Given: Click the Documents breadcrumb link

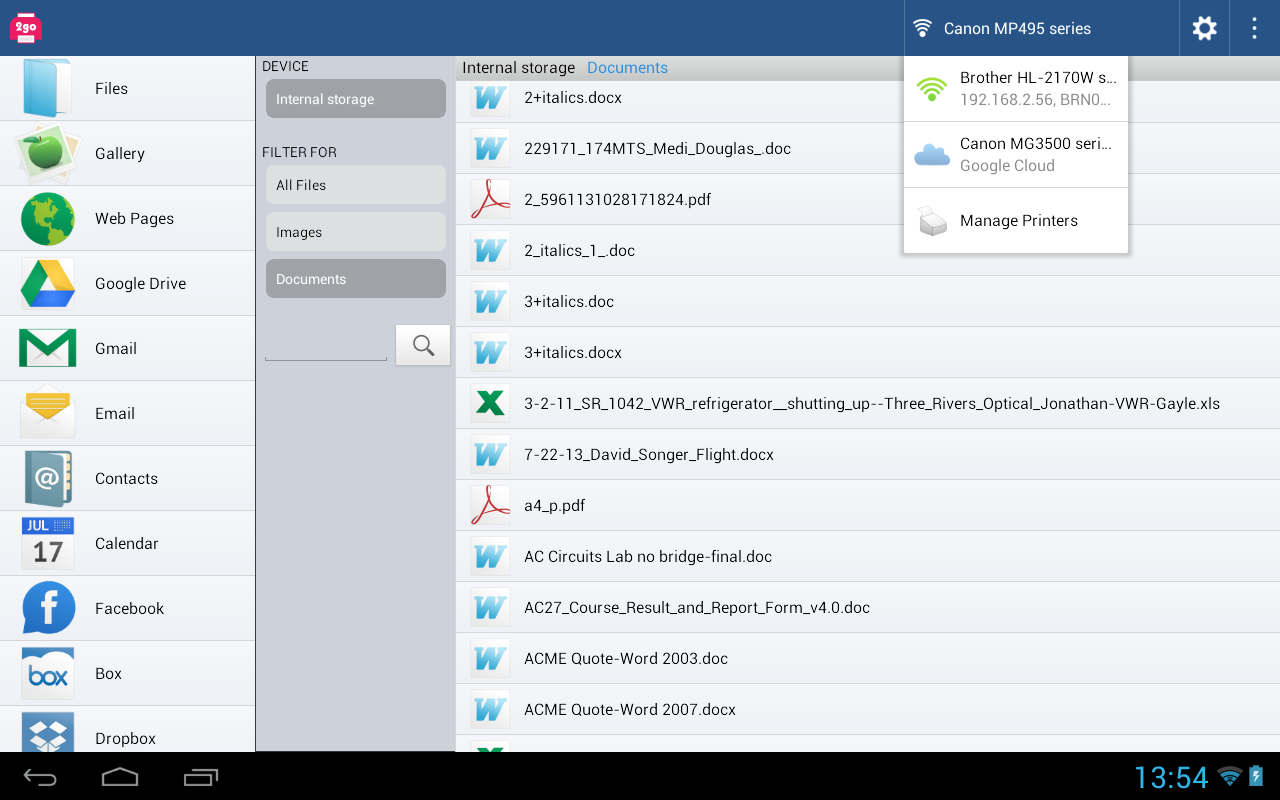Looking at the screenshot, I should (x=627, y=68).
